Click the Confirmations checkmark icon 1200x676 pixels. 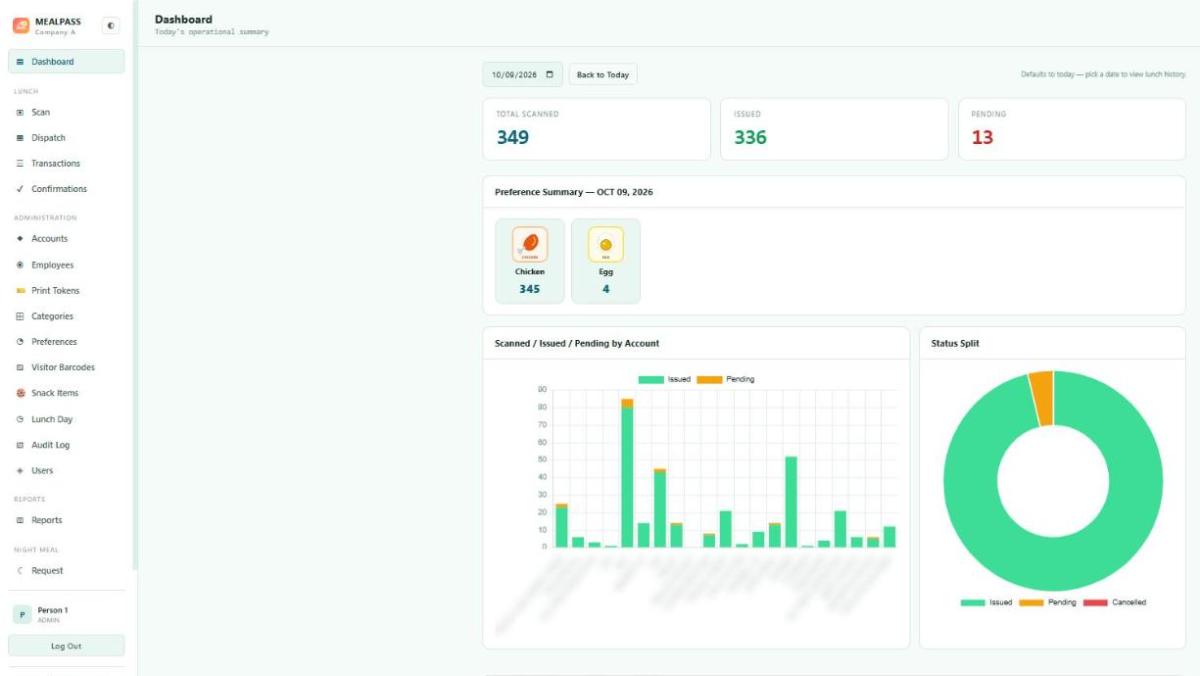point(20,189)
